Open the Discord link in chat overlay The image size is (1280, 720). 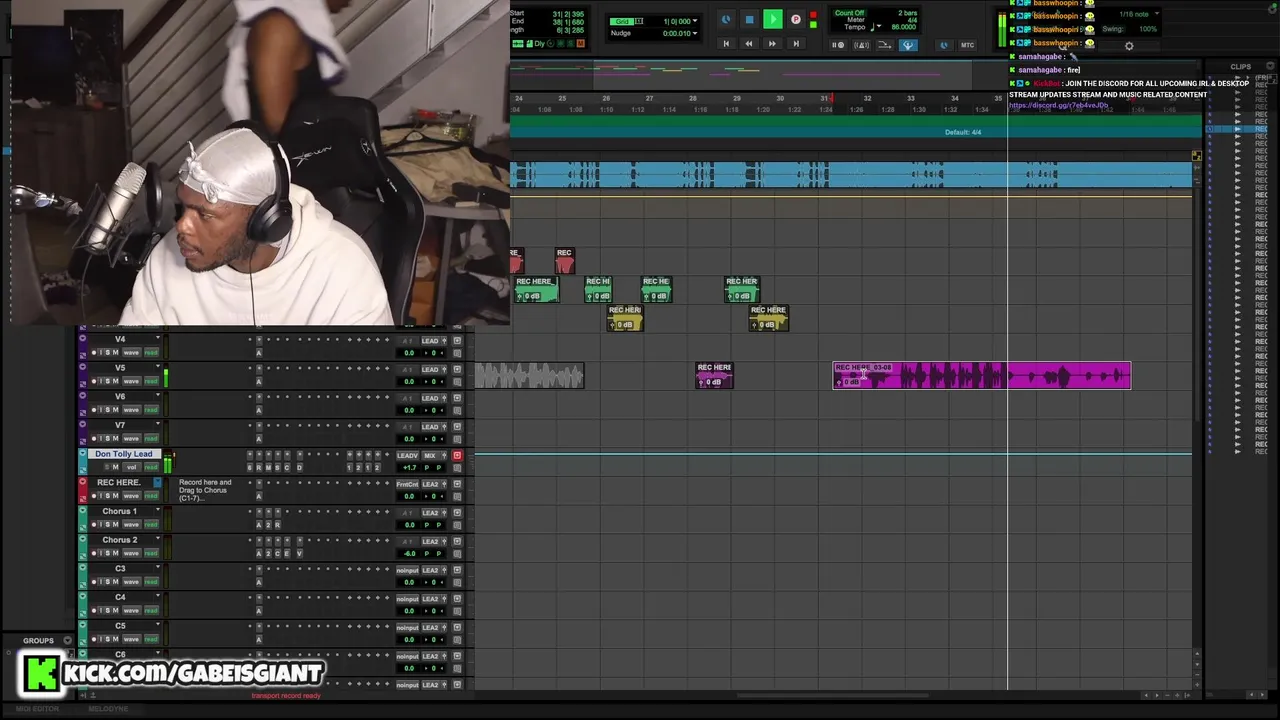[x=1058, y=105]
